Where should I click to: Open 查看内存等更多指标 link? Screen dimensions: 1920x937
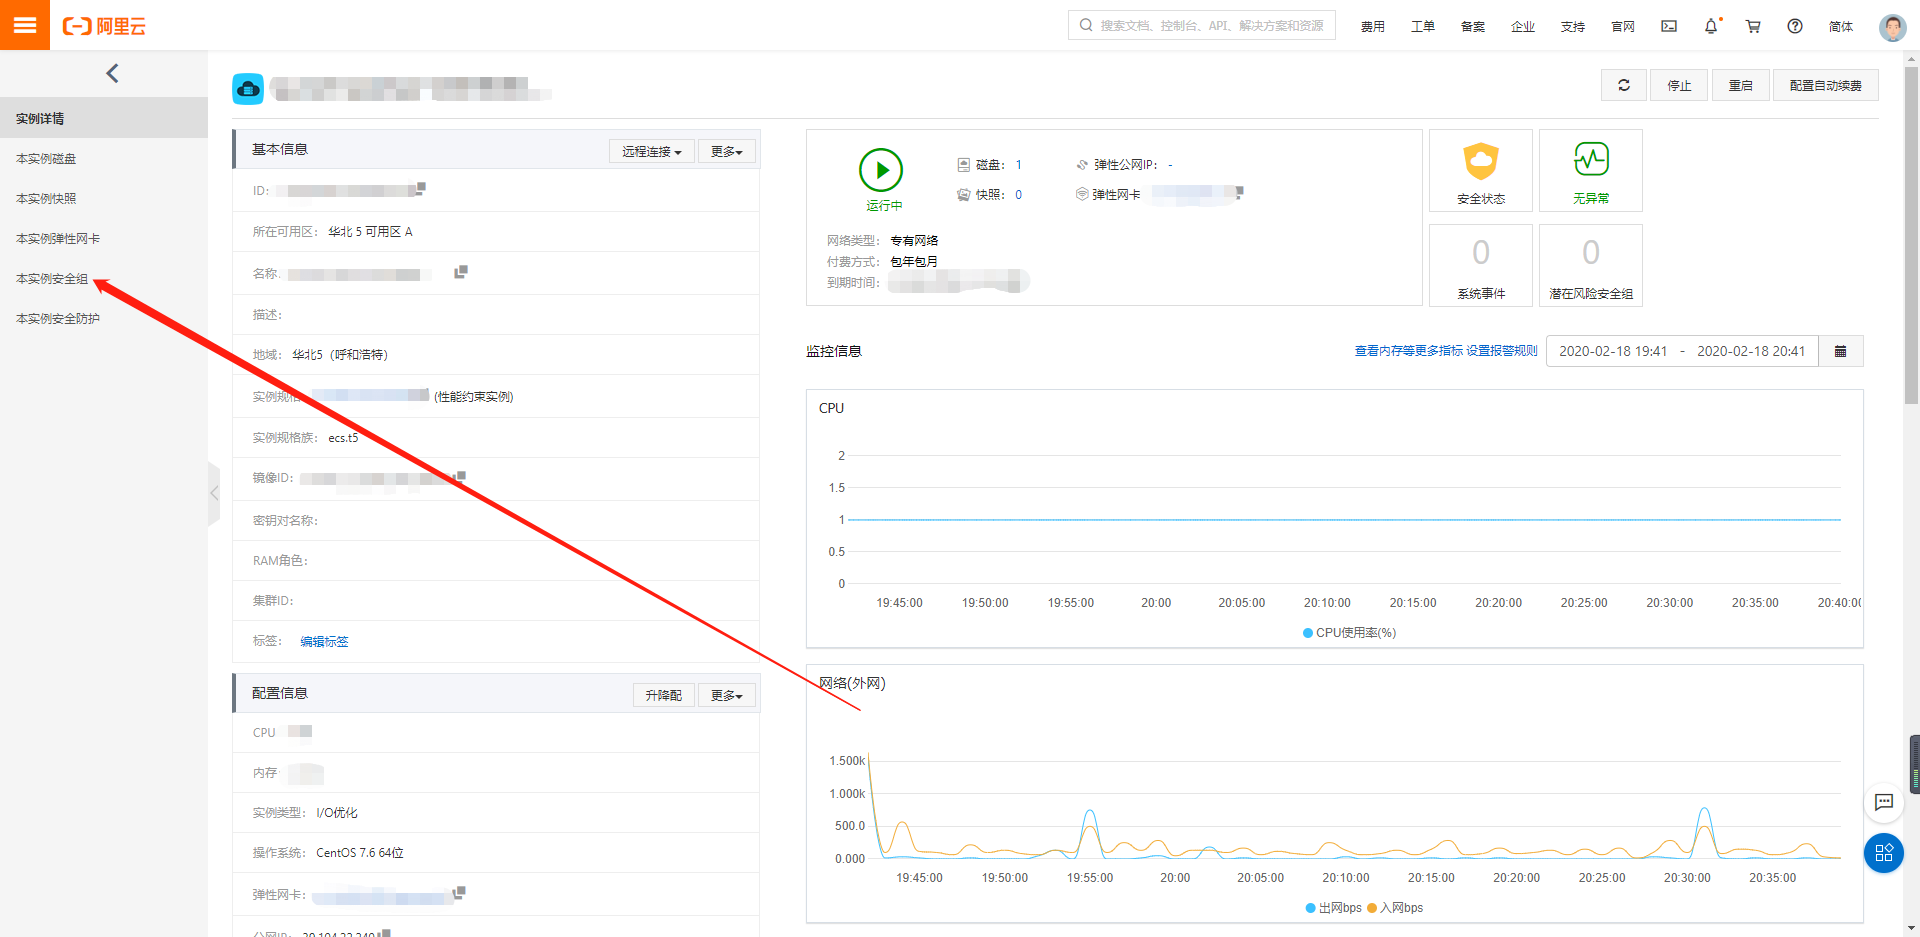pyautogui.click(x=1408, y=351)
